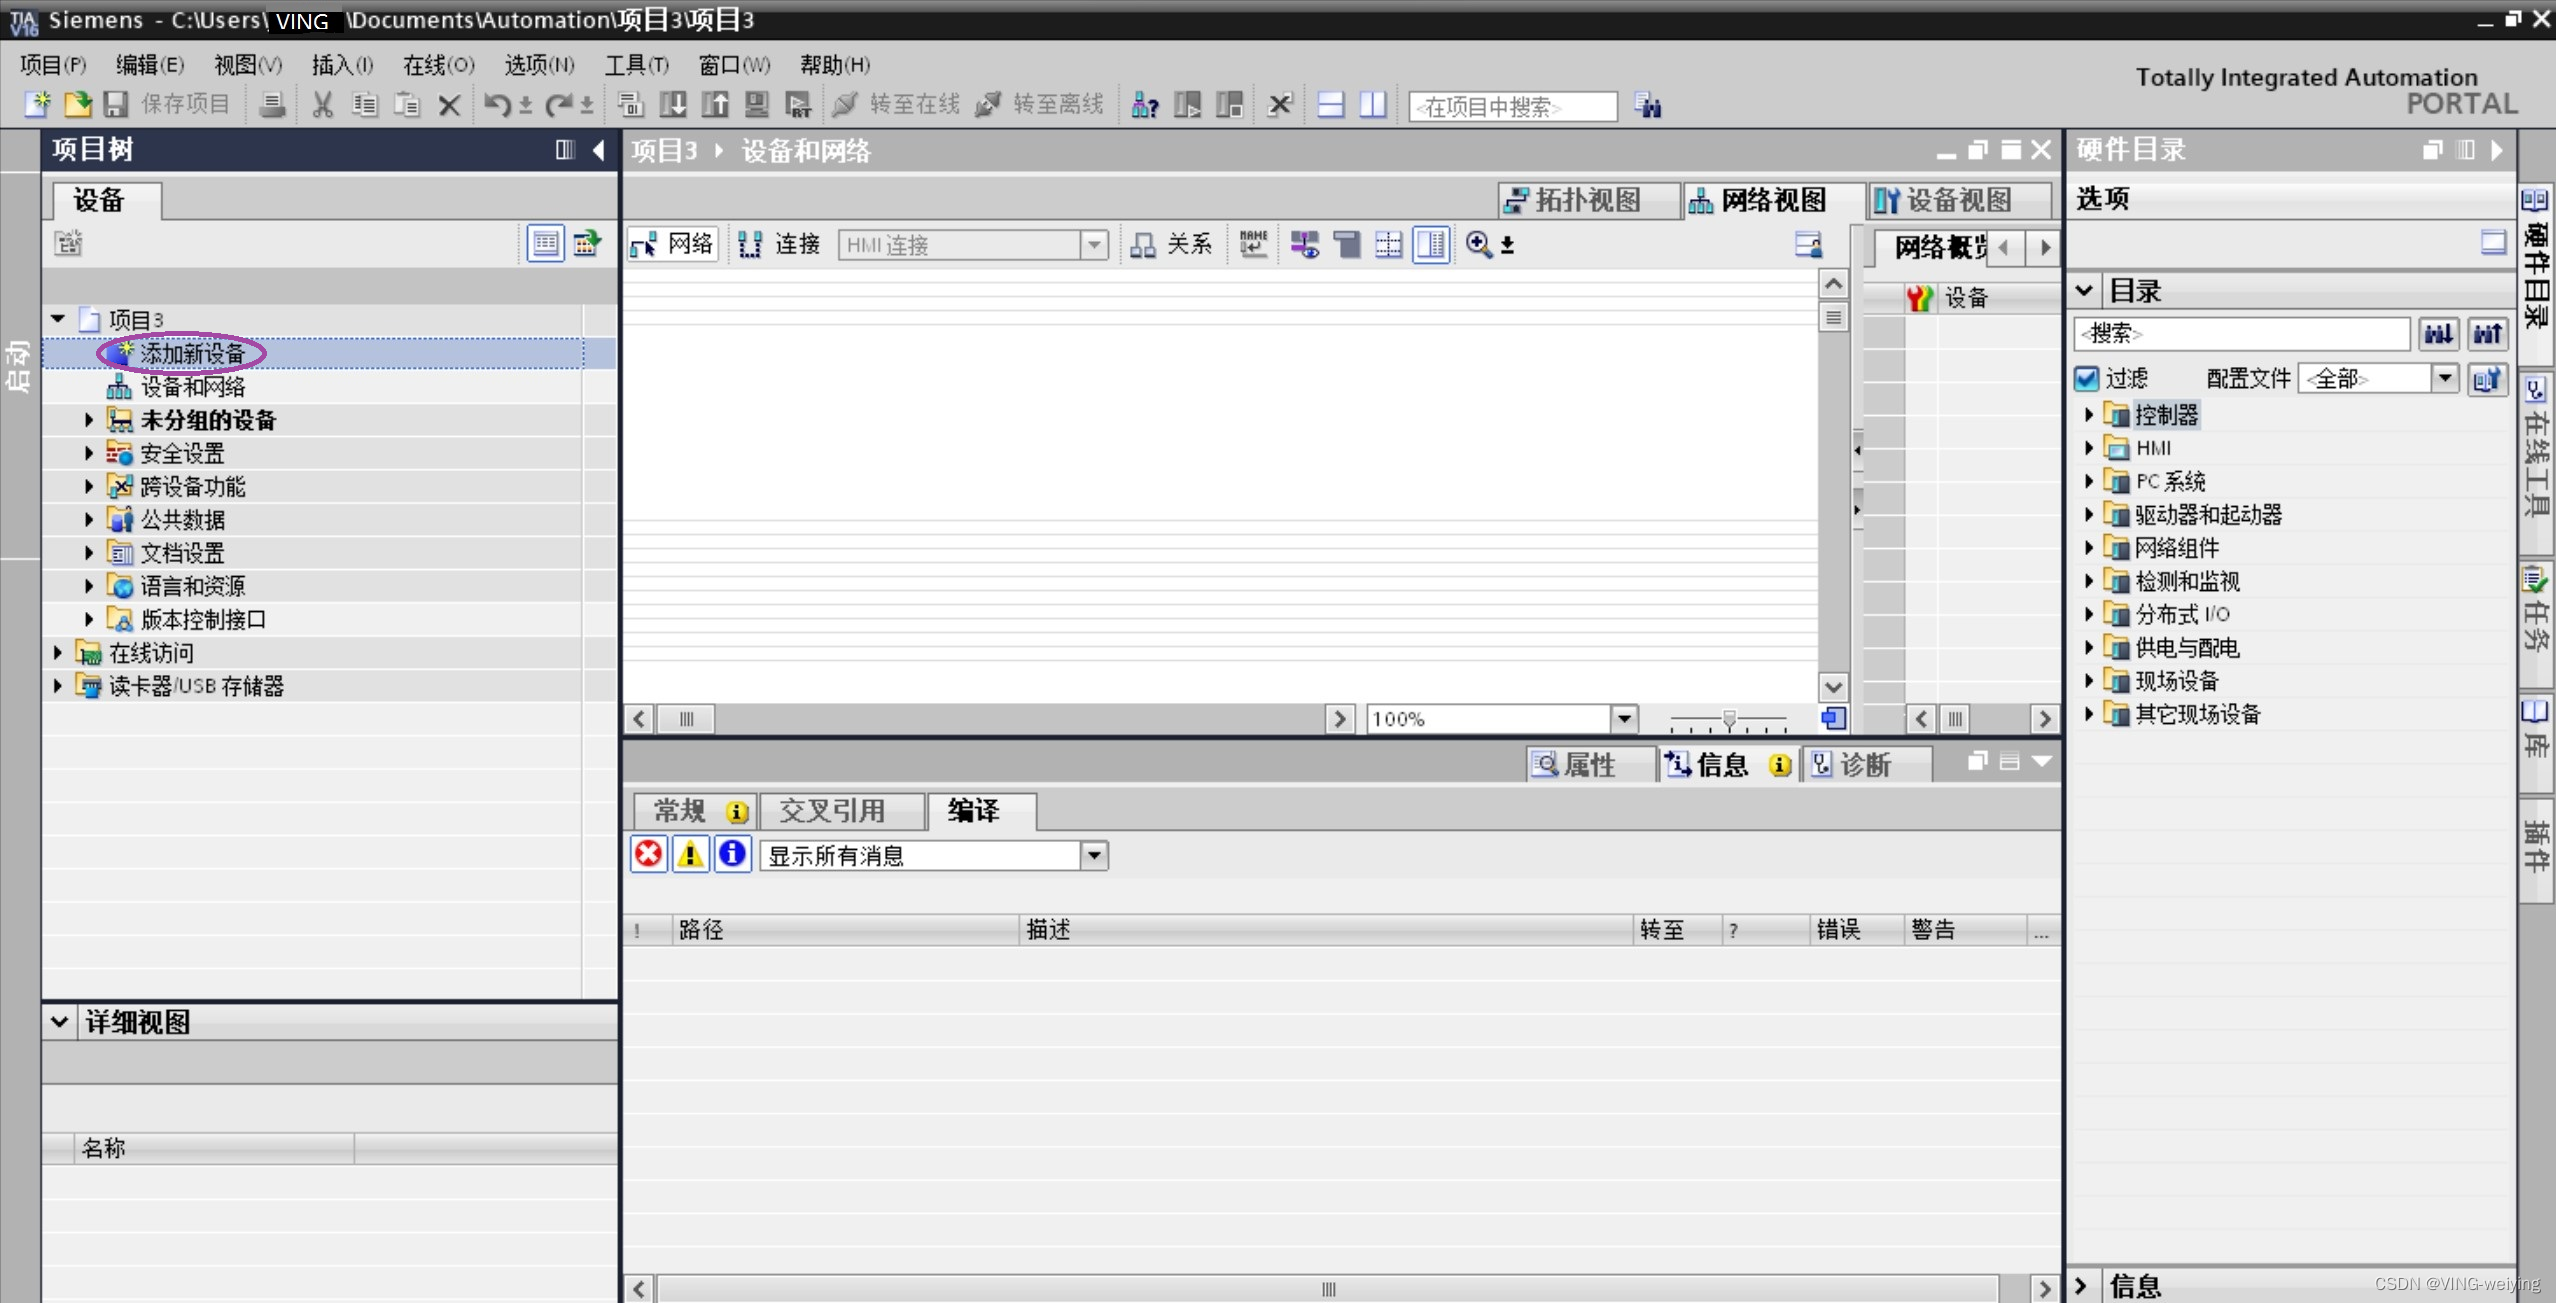Viewport: 2556px width, 1303px height.
Task: Click the blue information filter icon
Action: point(732,854)
